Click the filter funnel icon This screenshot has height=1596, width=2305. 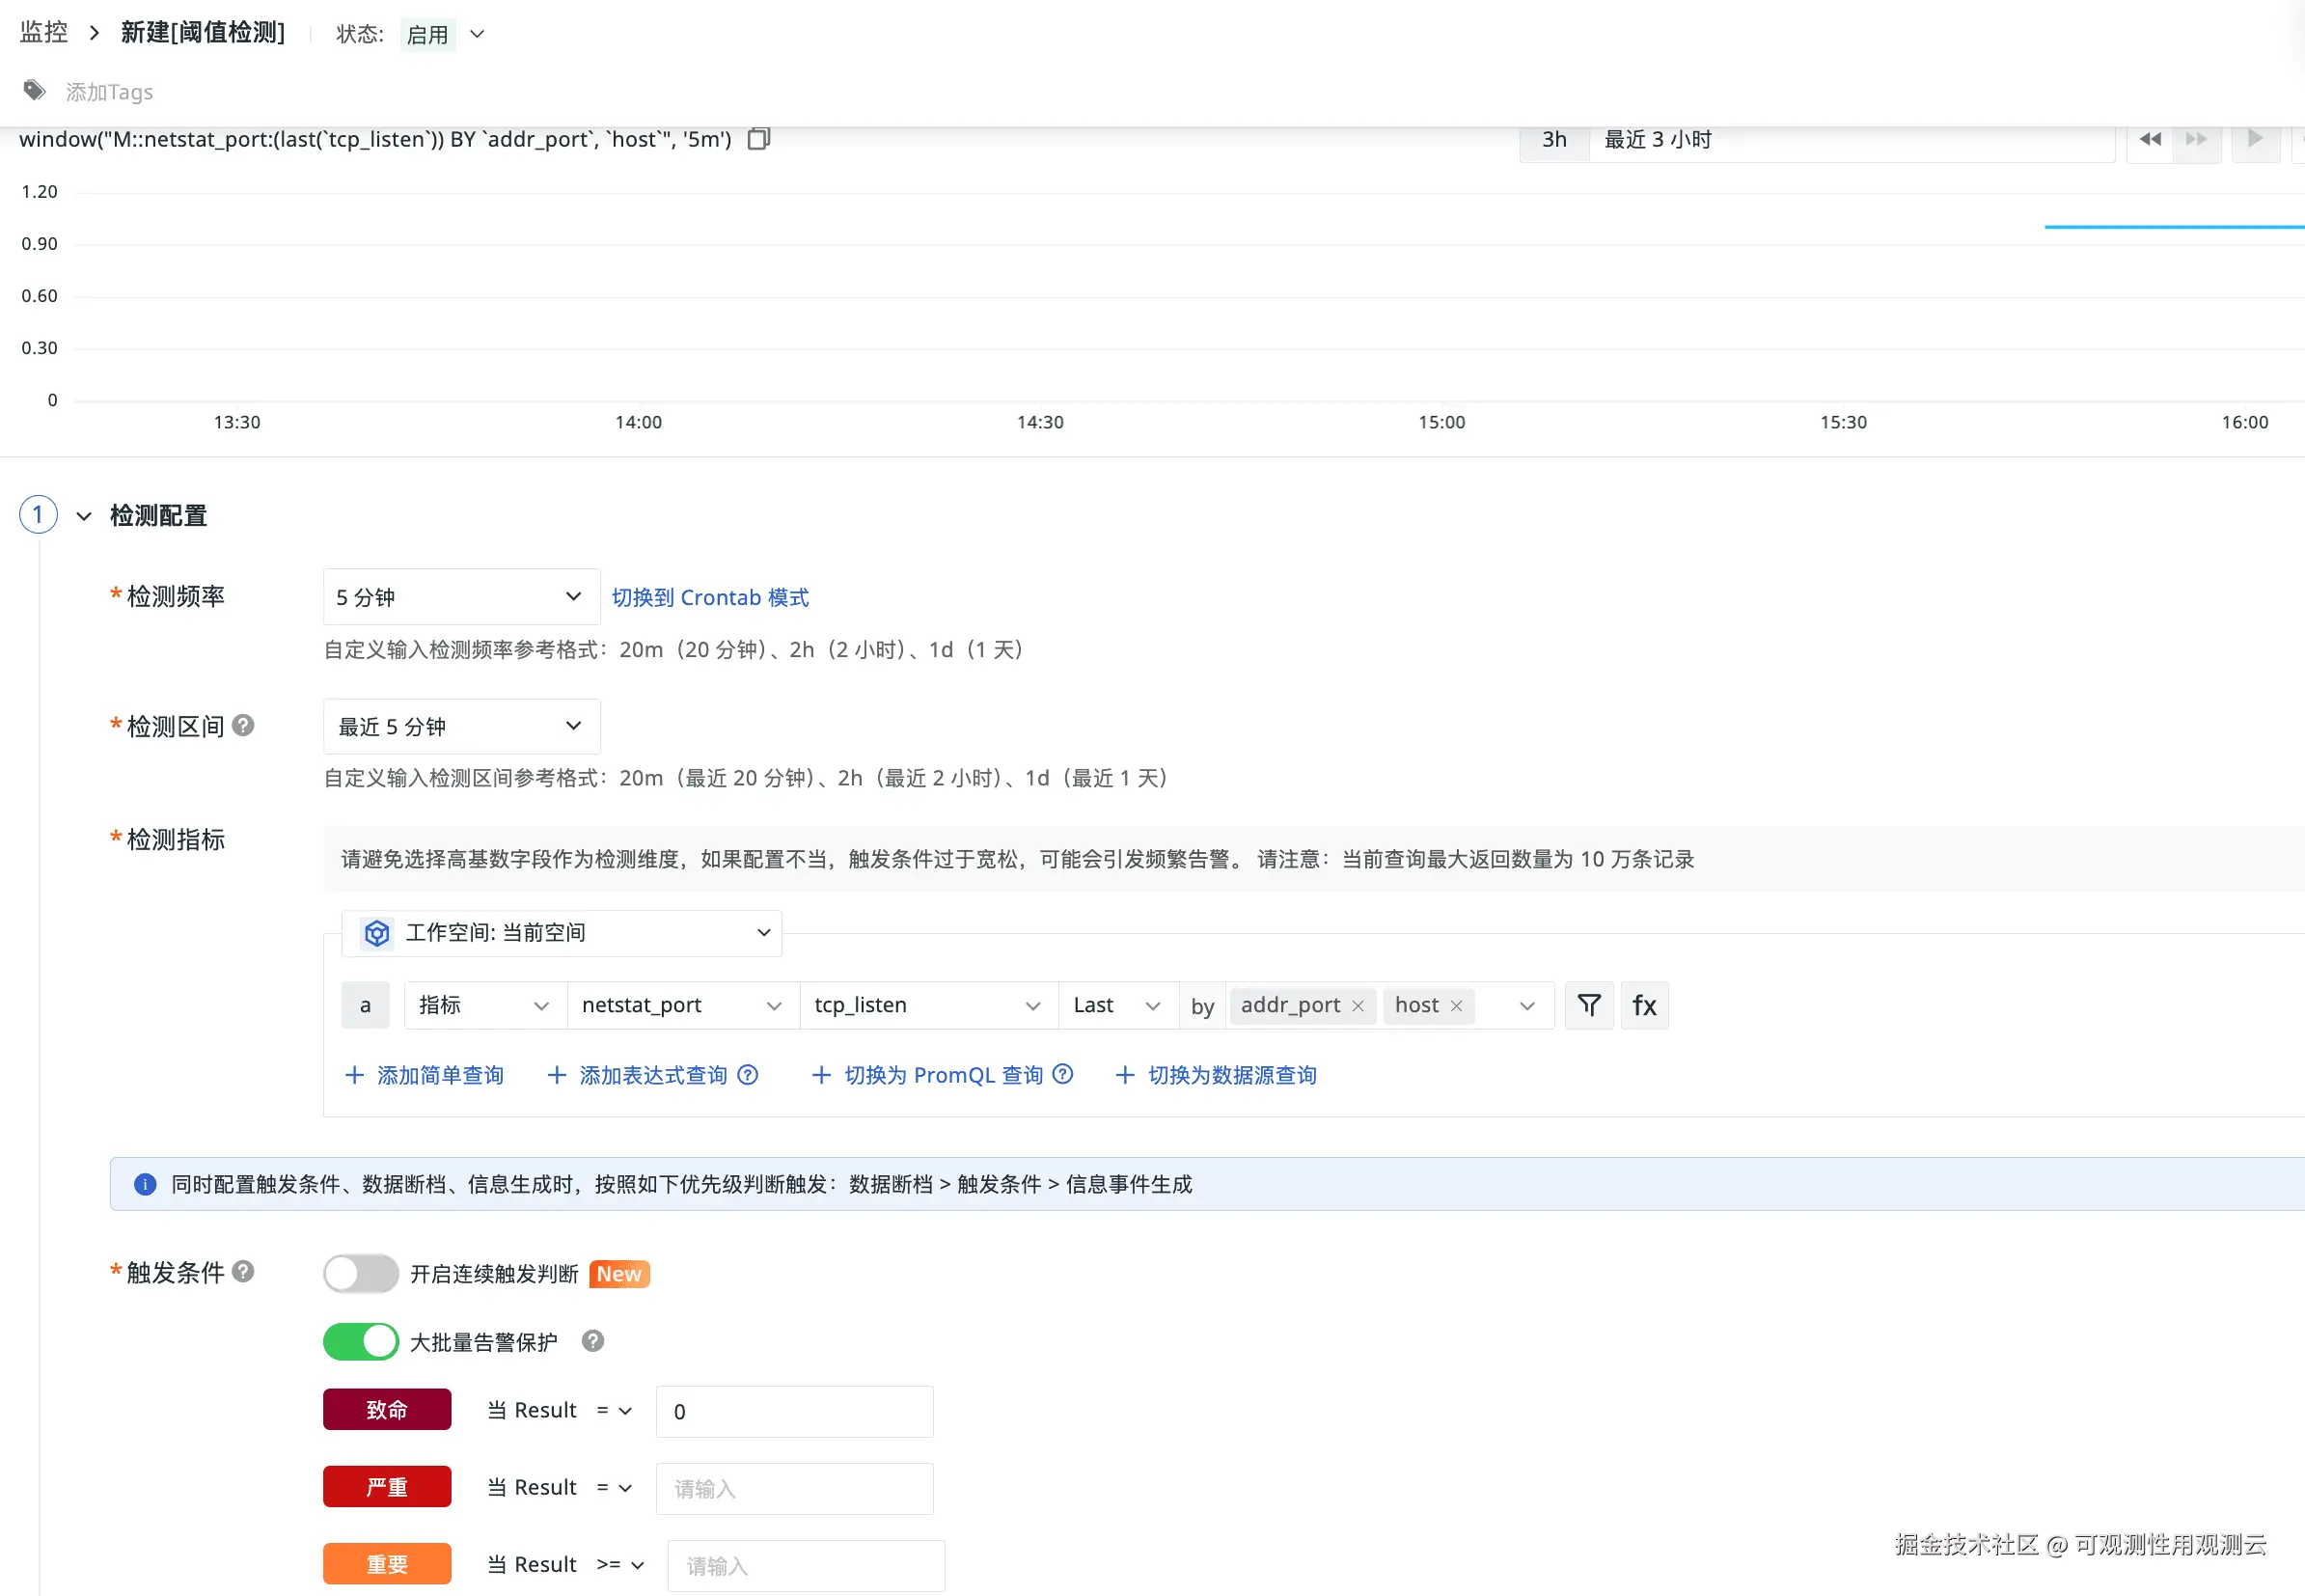coord(1588,1005)
